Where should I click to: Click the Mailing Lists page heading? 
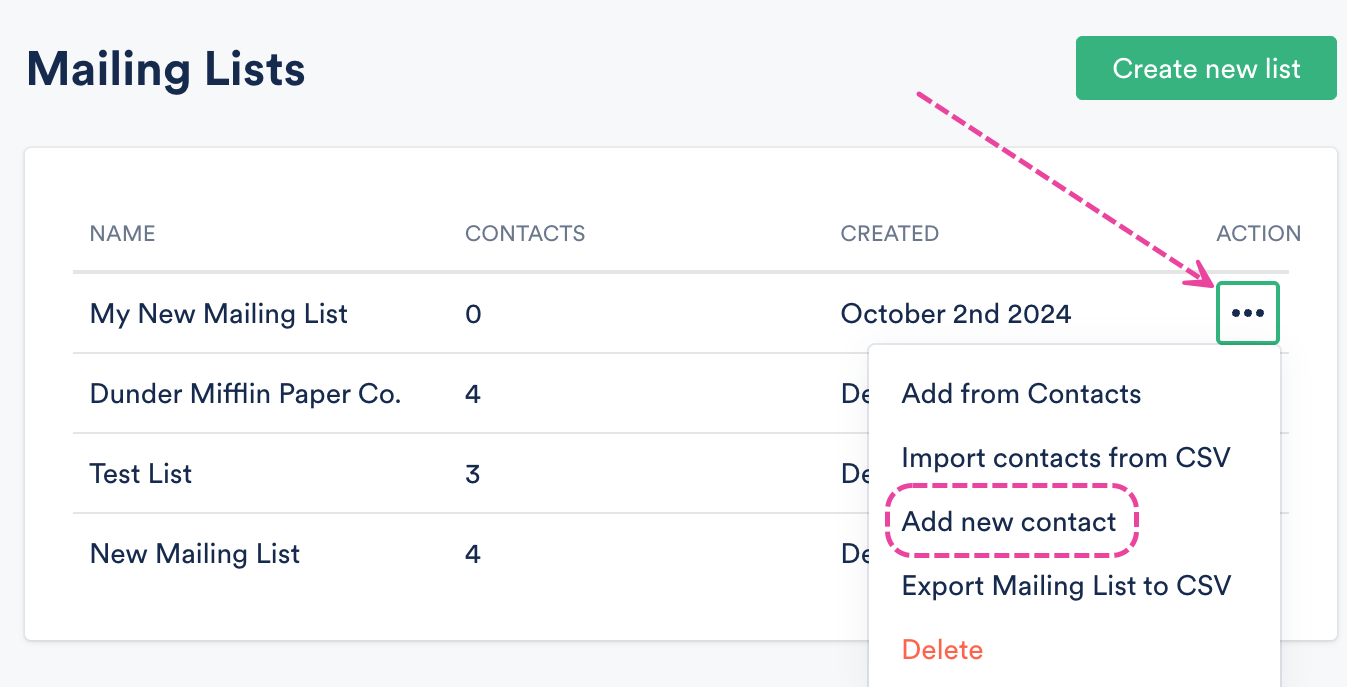click(x=166, y=70)
